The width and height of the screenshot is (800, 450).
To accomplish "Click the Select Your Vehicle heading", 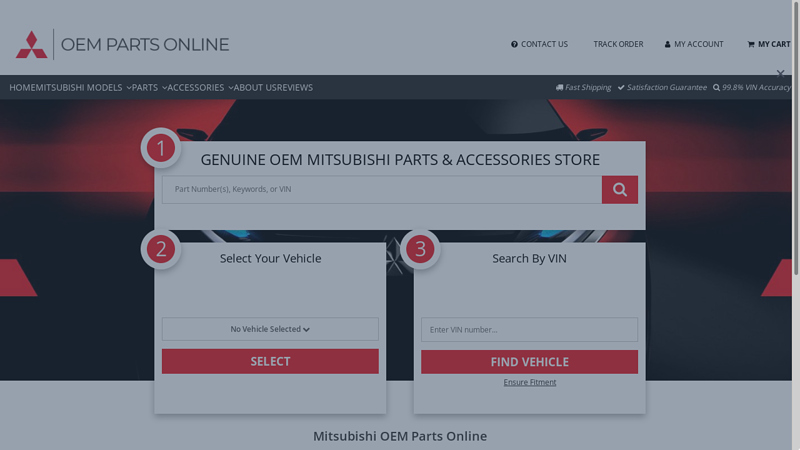I will point(270,259).
